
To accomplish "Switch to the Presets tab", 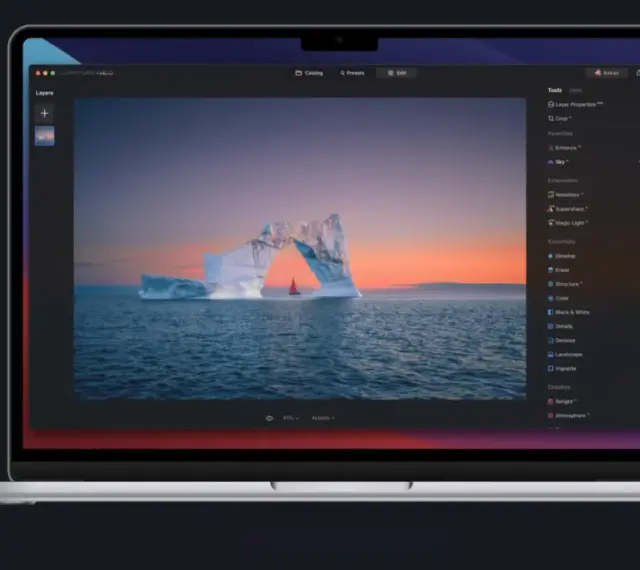I will [x=352, y=73].
